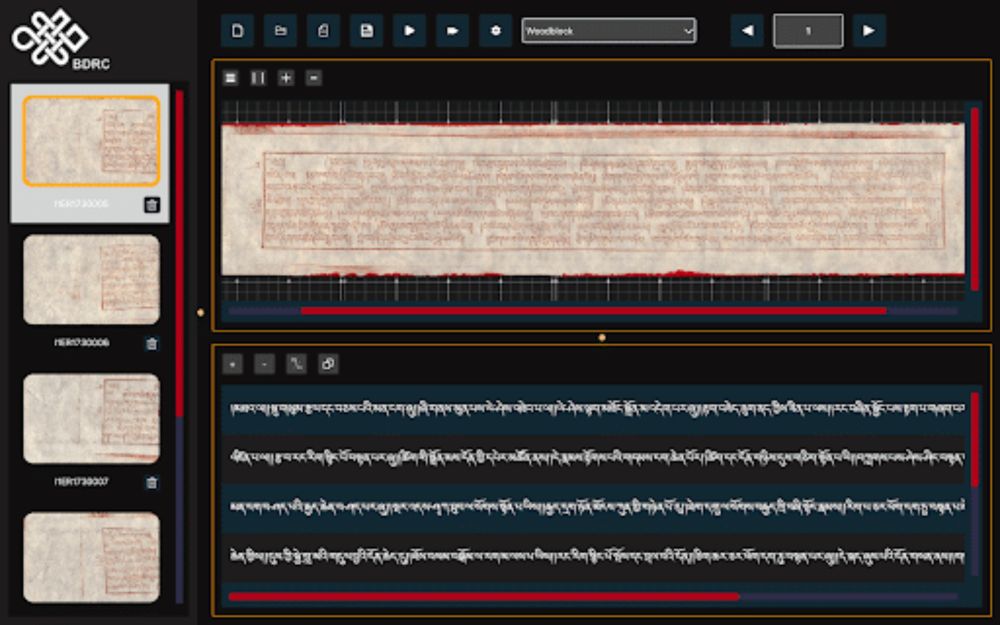Screen dimensions: 1000x625
Task: Click the image viewer vertical red scrollbar
Action: 974,199
